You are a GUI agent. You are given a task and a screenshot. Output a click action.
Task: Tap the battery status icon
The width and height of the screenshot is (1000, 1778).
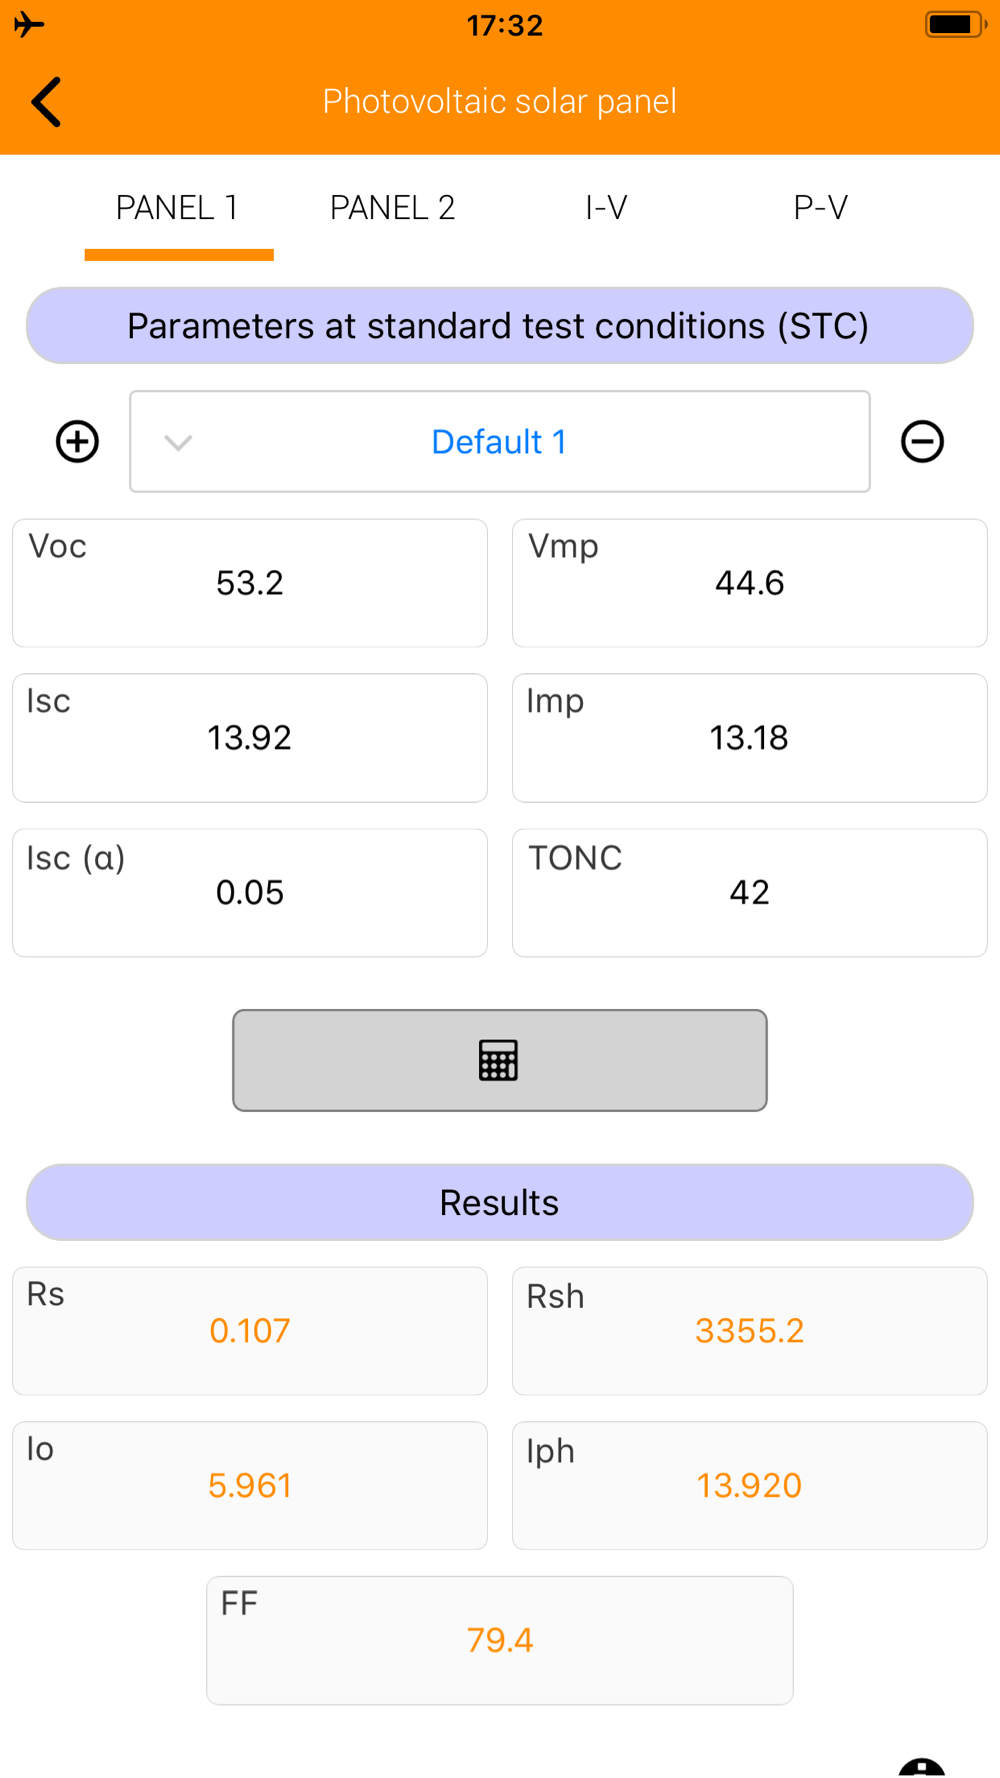click(x=955, y=24)
